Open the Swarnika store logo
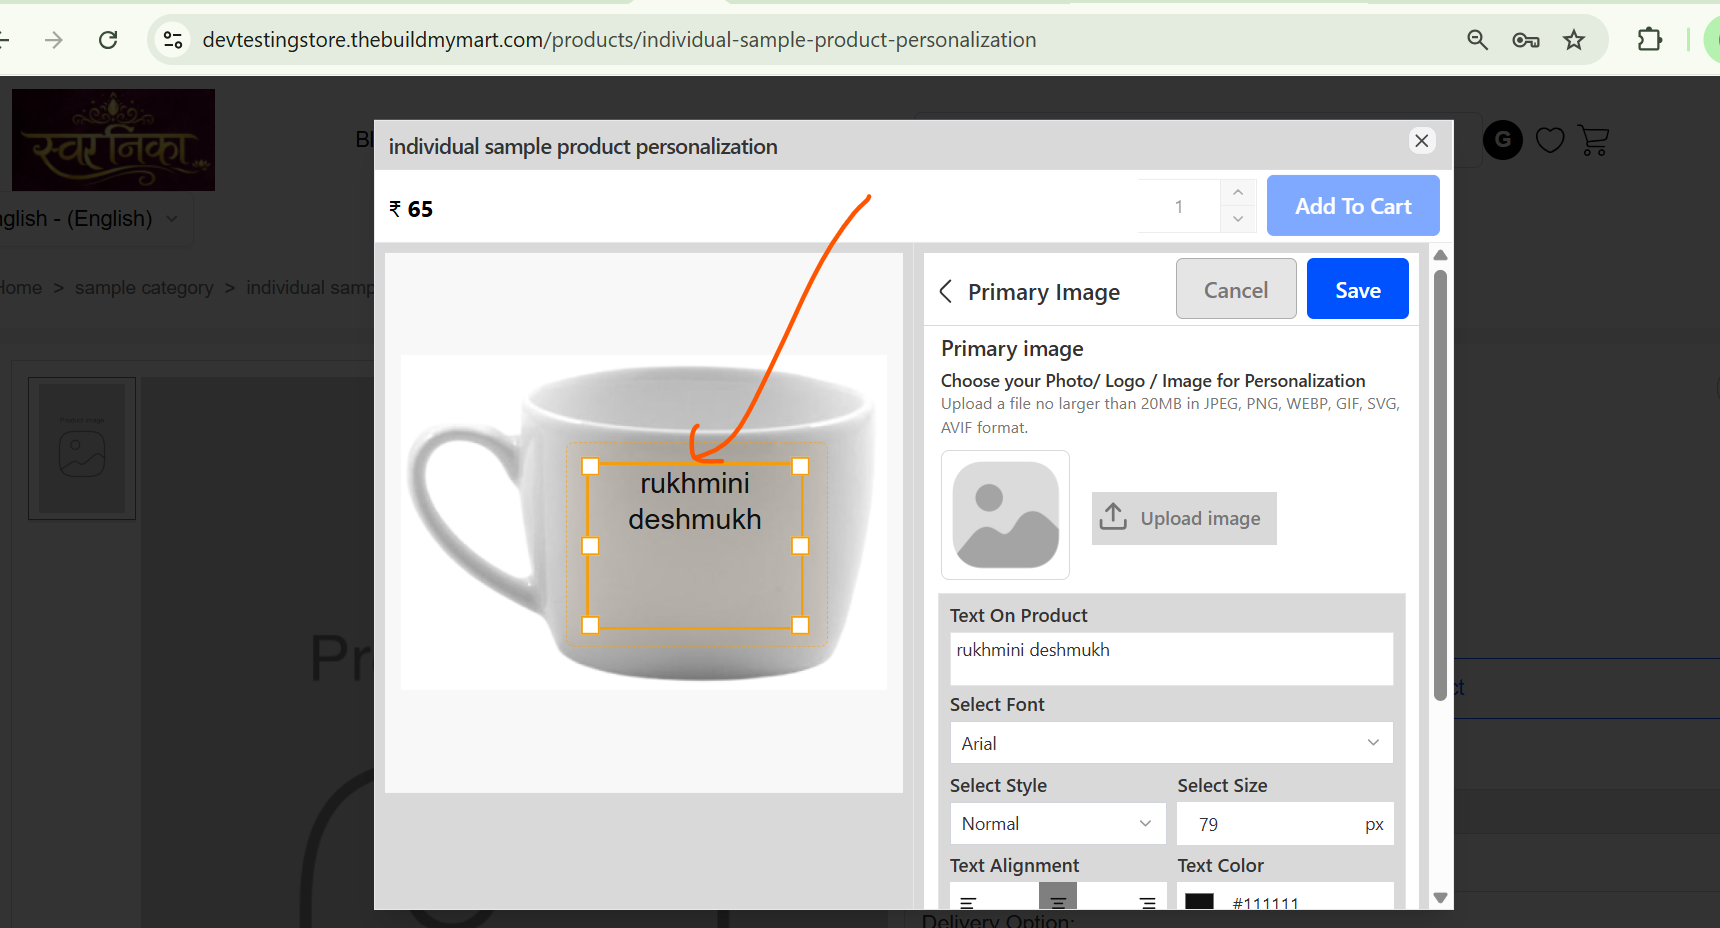This screenshot has width=1720, height=928. [113, 140]
